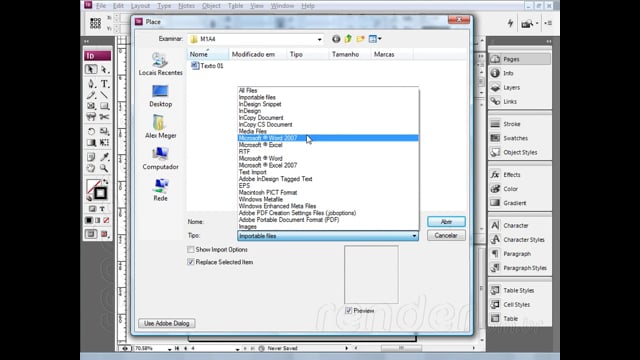The height and width of the screenshot is (360, 640).
Task: Select the Selection tool arrow
Action: pos(91,69)
